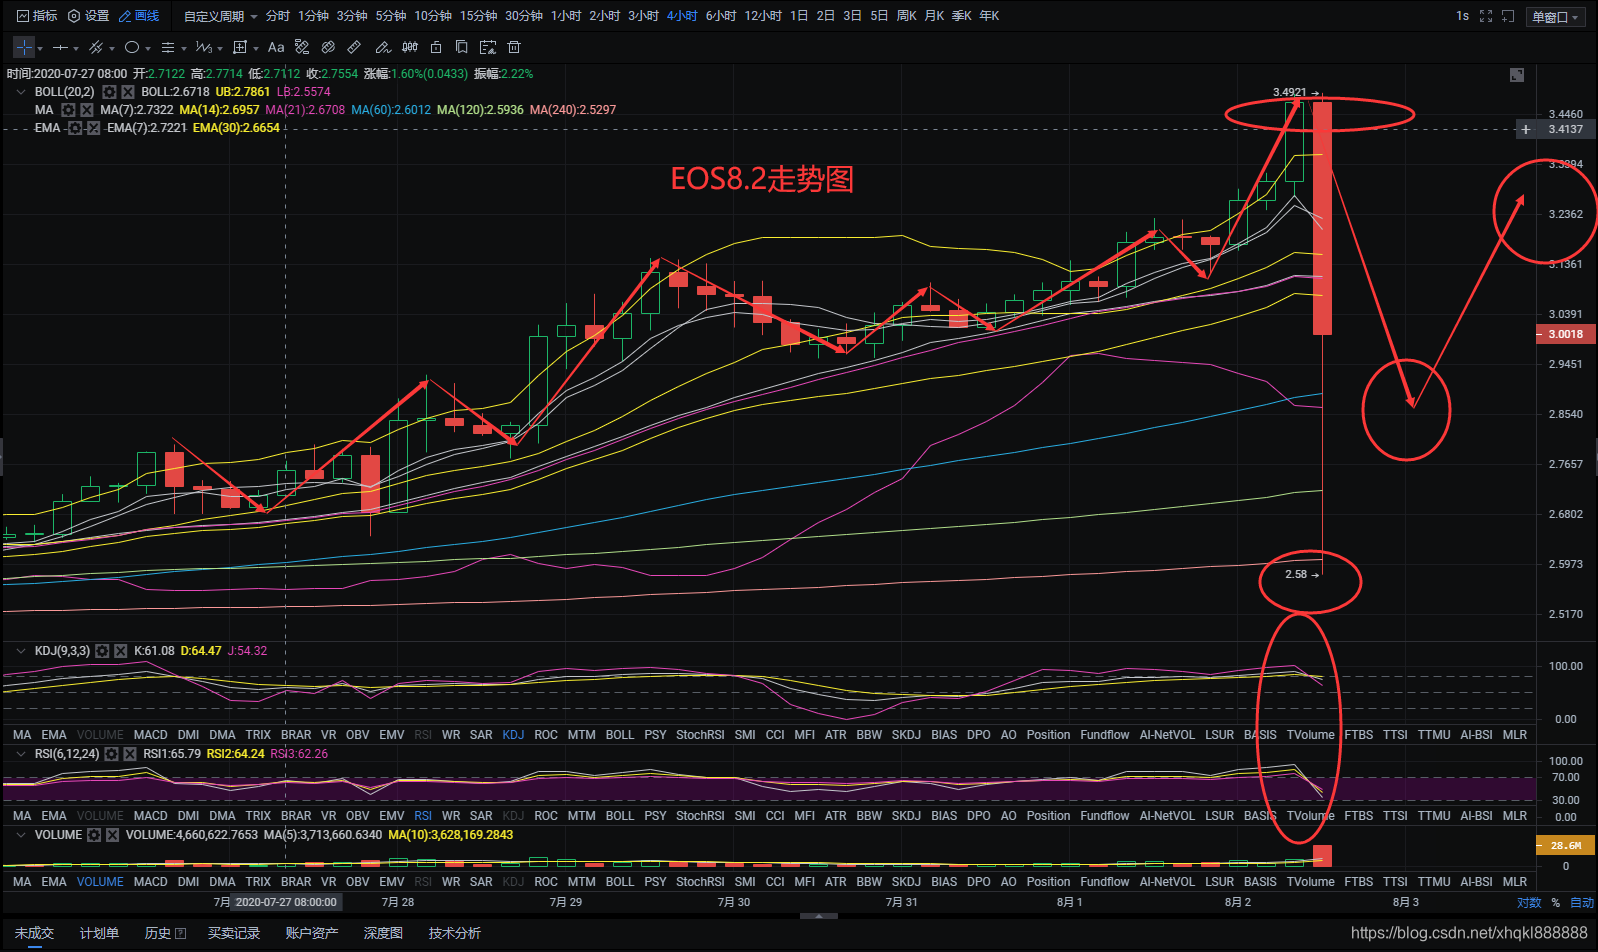The height and width of the screenshot is (952, 1598).
Task: Remove the VOLUME indicator with X
Action: click(113, 835)
